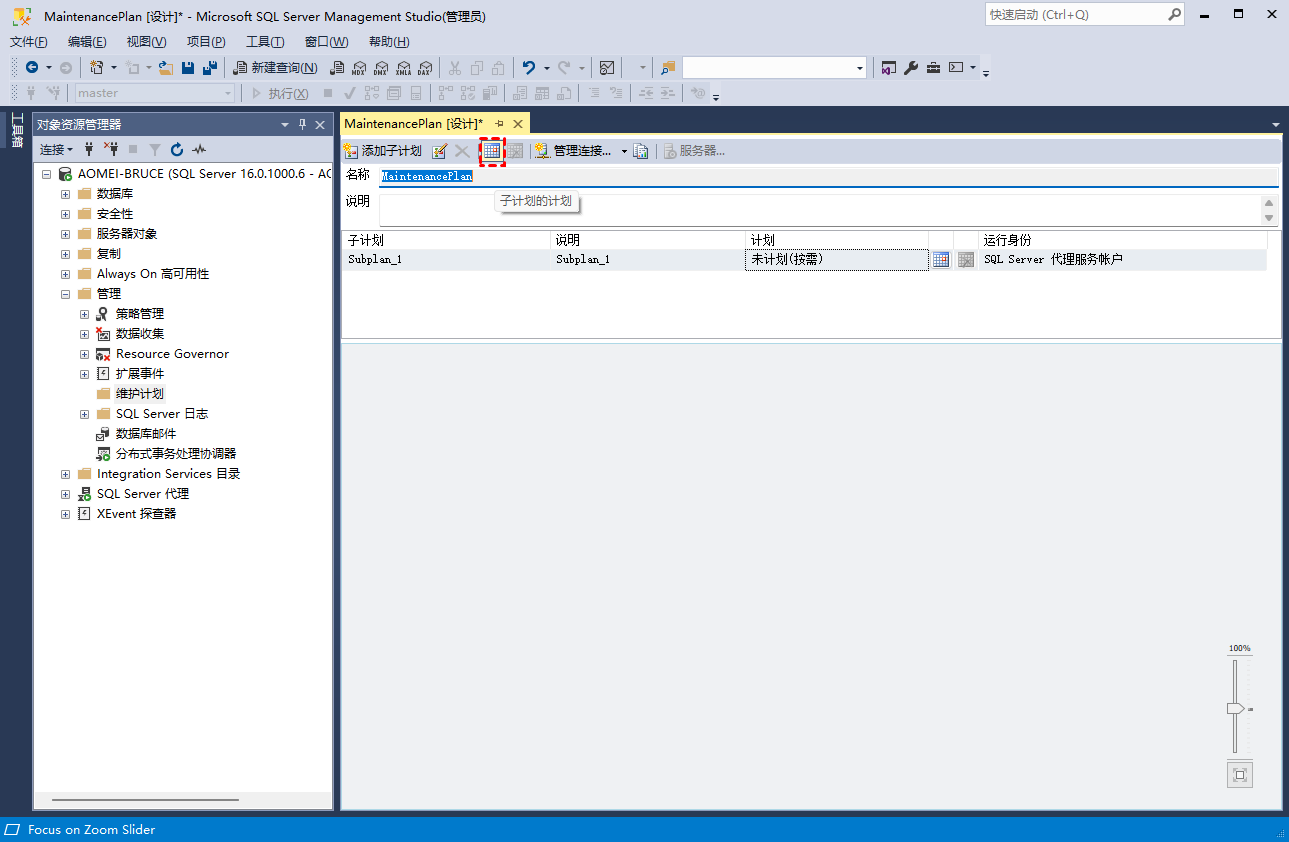Open the 工具箱 side panel tab
The width and height of the screenshot is (1289, 842).
tap(17, 130)
